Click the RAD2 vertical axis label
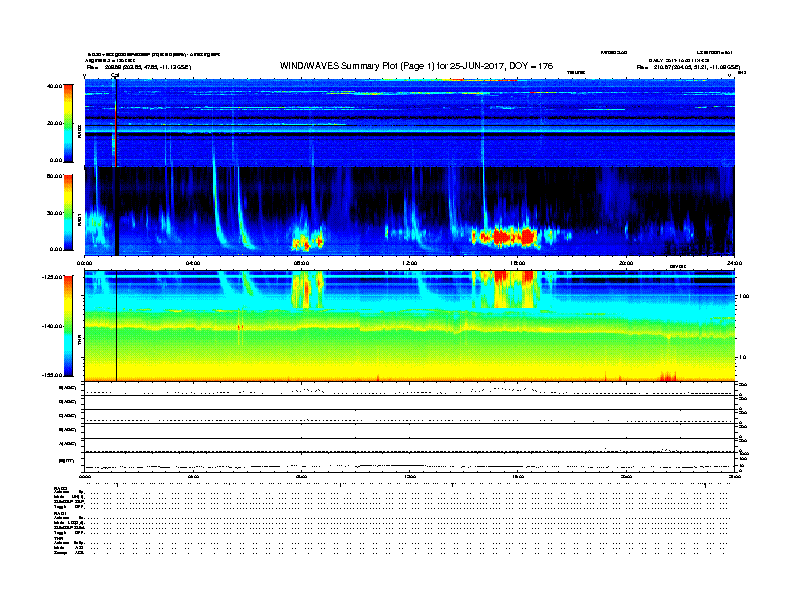The width and height of the screenshot is (792, 612). tap(79, 132)
